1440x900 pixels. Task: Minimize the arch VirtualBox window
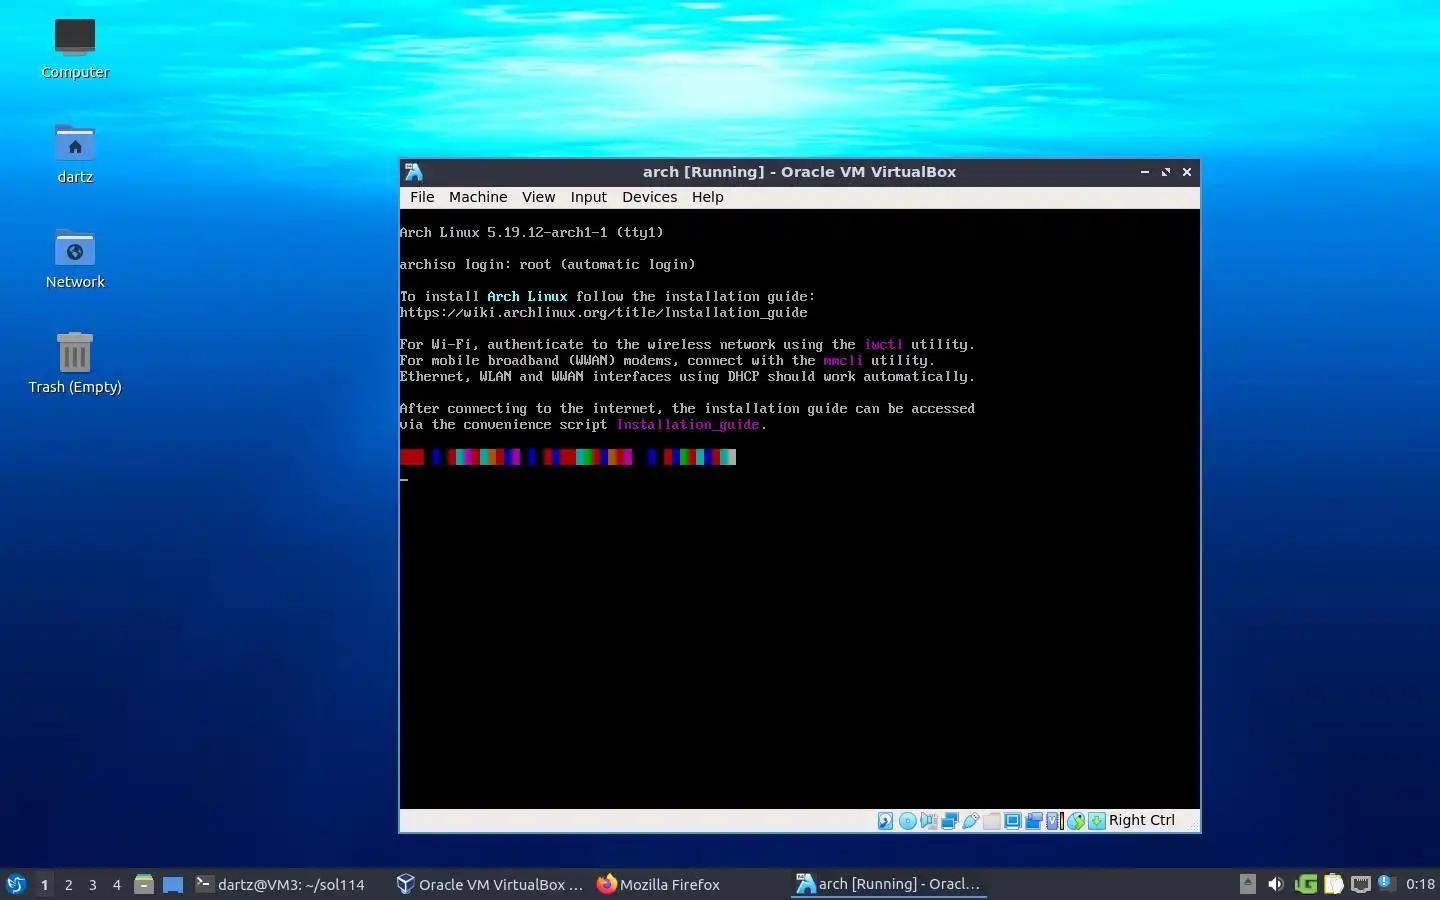coord(1144,172)
